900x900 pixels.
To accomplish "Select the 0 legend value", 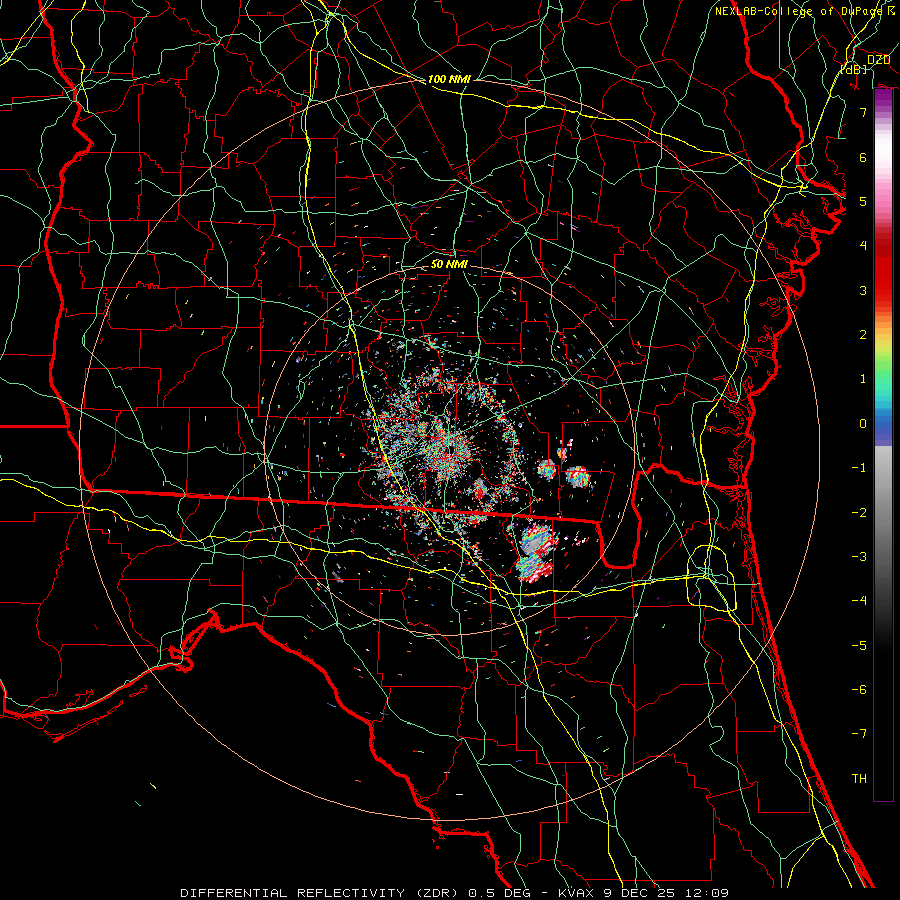I will click(863, 424).
